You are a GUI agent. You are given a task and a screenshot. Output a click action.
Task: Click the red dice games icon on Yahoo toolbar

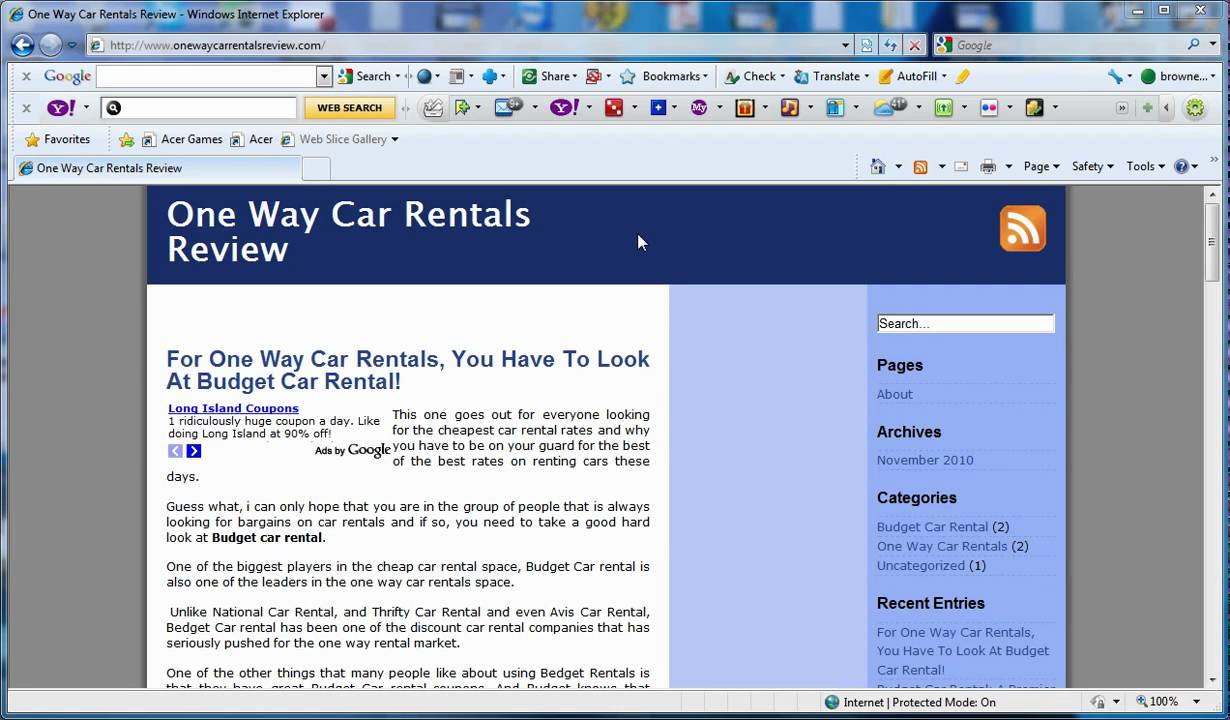click(x=614, y=107)
